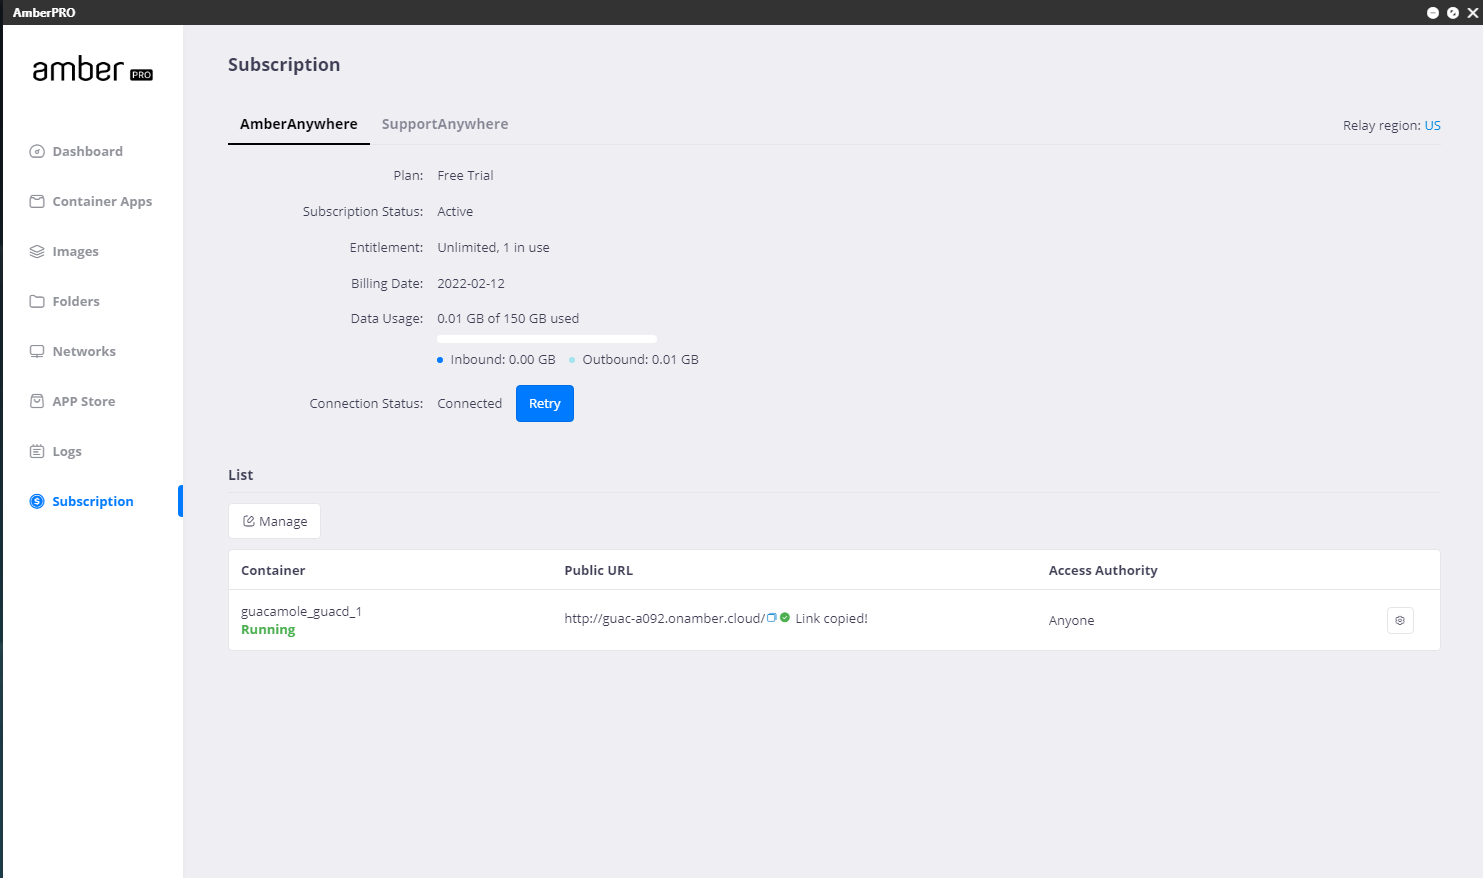The height and width of the screenshot is (878, 1483).
Task: Click the AmberPRO title bar text
Action: click(x=44, y=12)
